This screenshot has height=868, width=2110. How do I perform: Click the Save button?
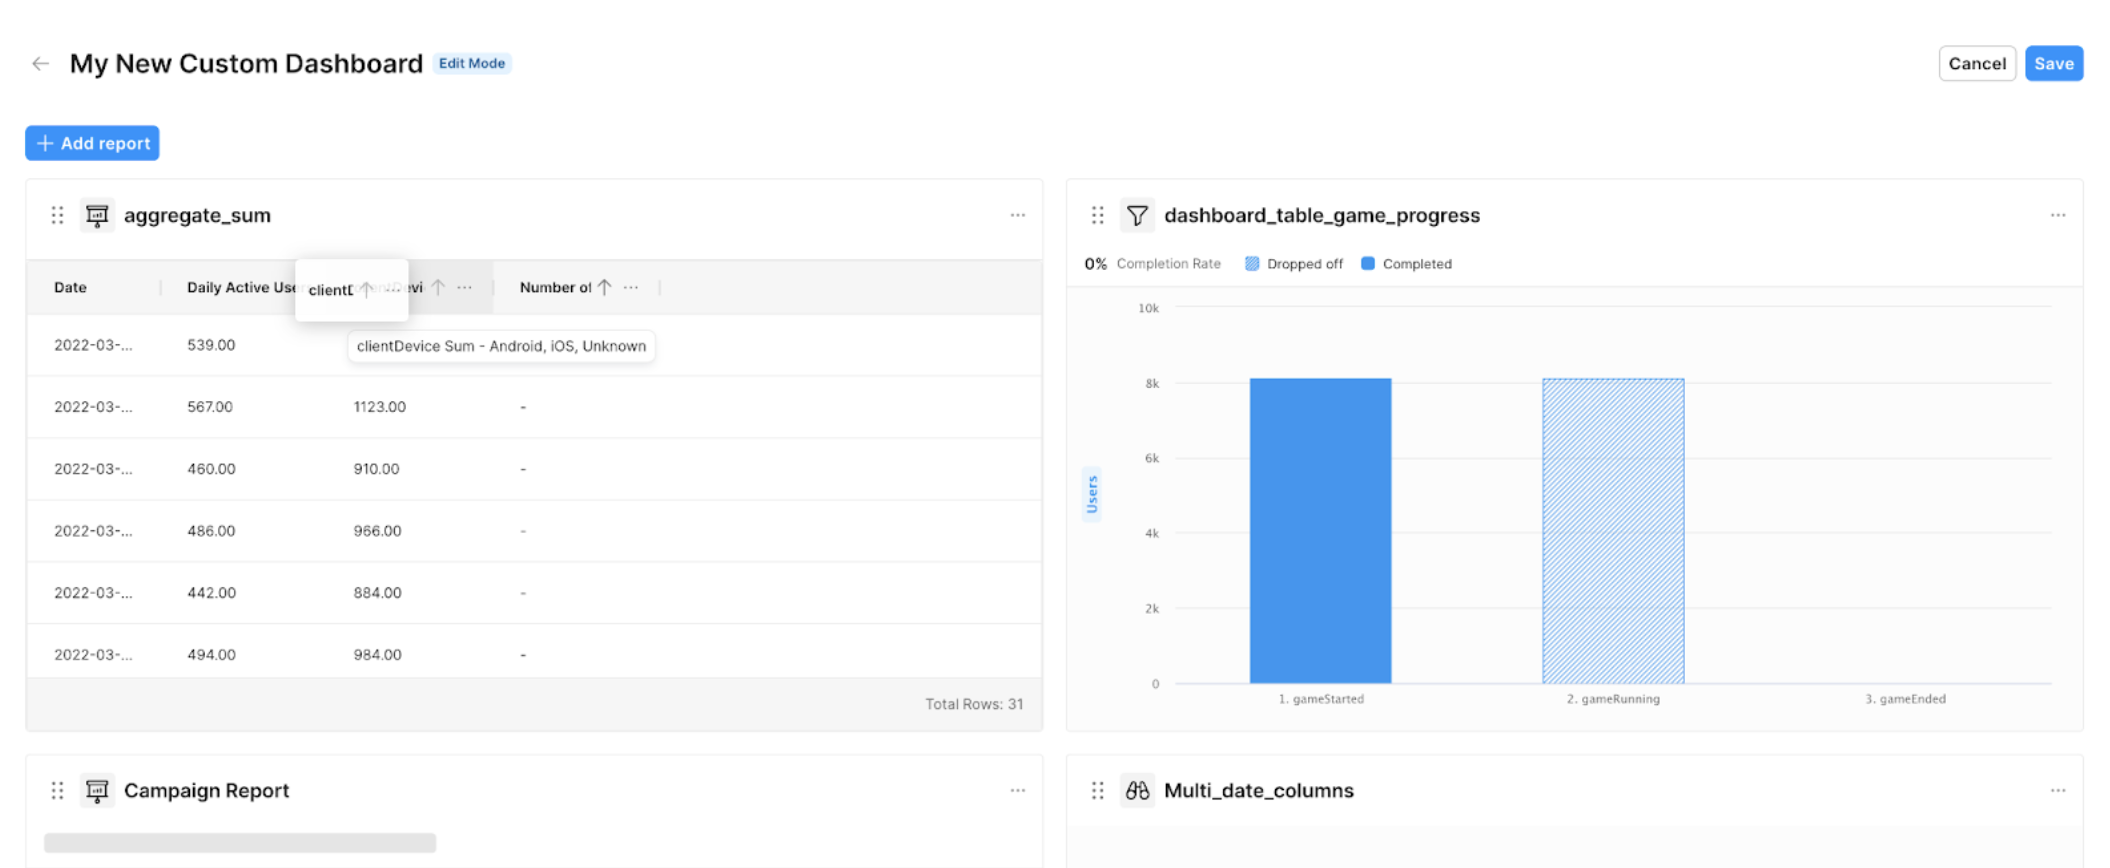click(x=2053, y=64)
